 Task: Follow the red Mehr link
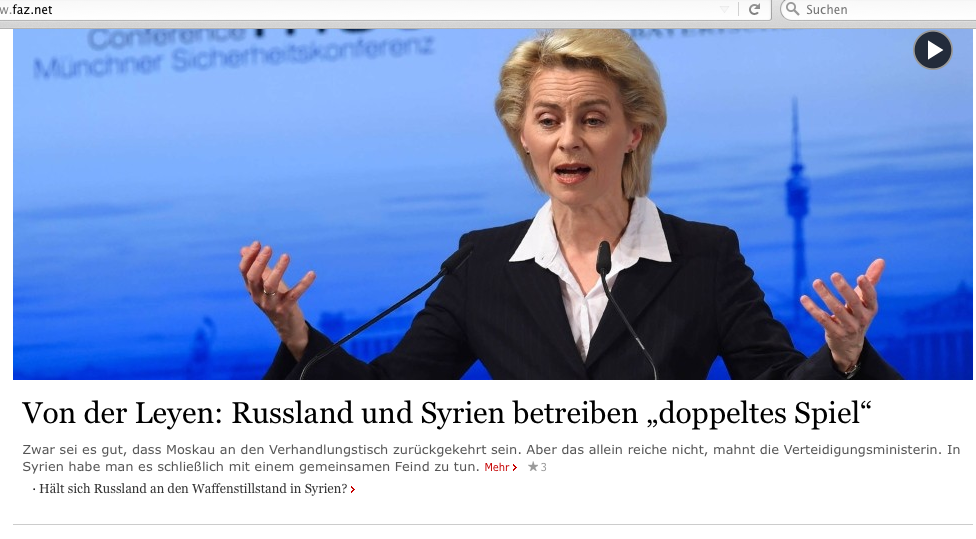497,467
